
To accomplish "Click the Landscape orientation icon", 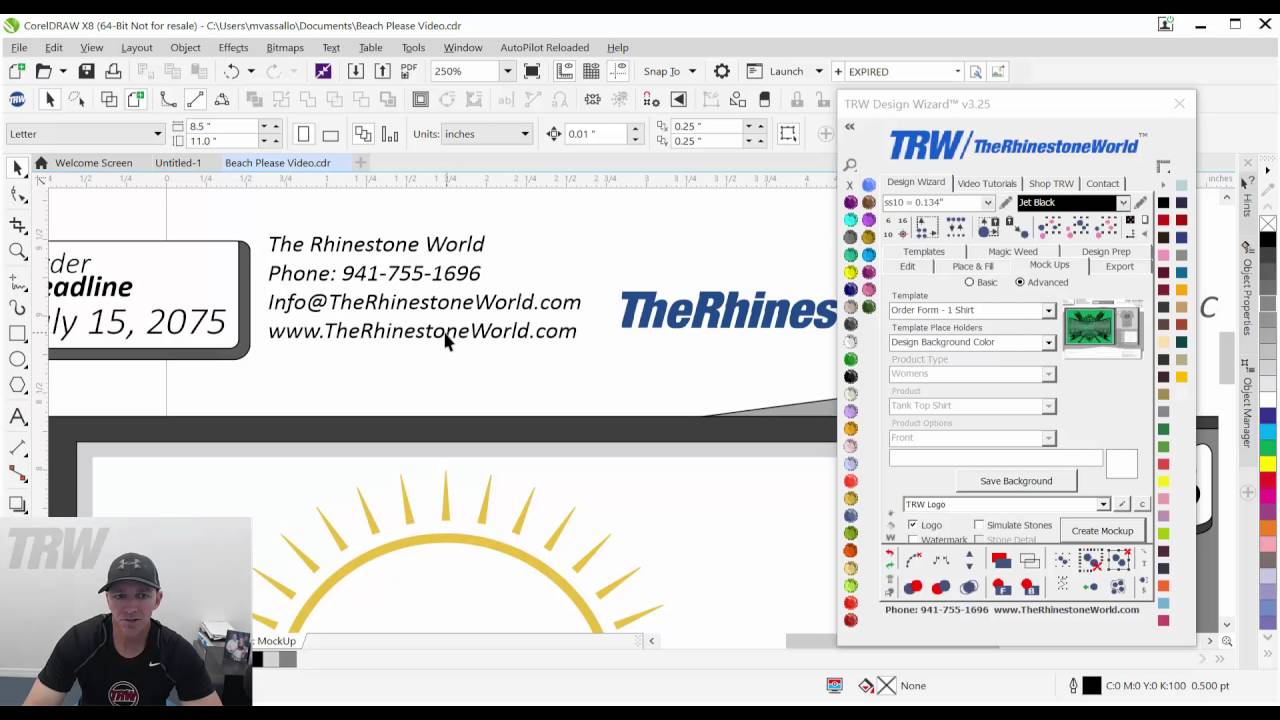I will pos(331,134).
